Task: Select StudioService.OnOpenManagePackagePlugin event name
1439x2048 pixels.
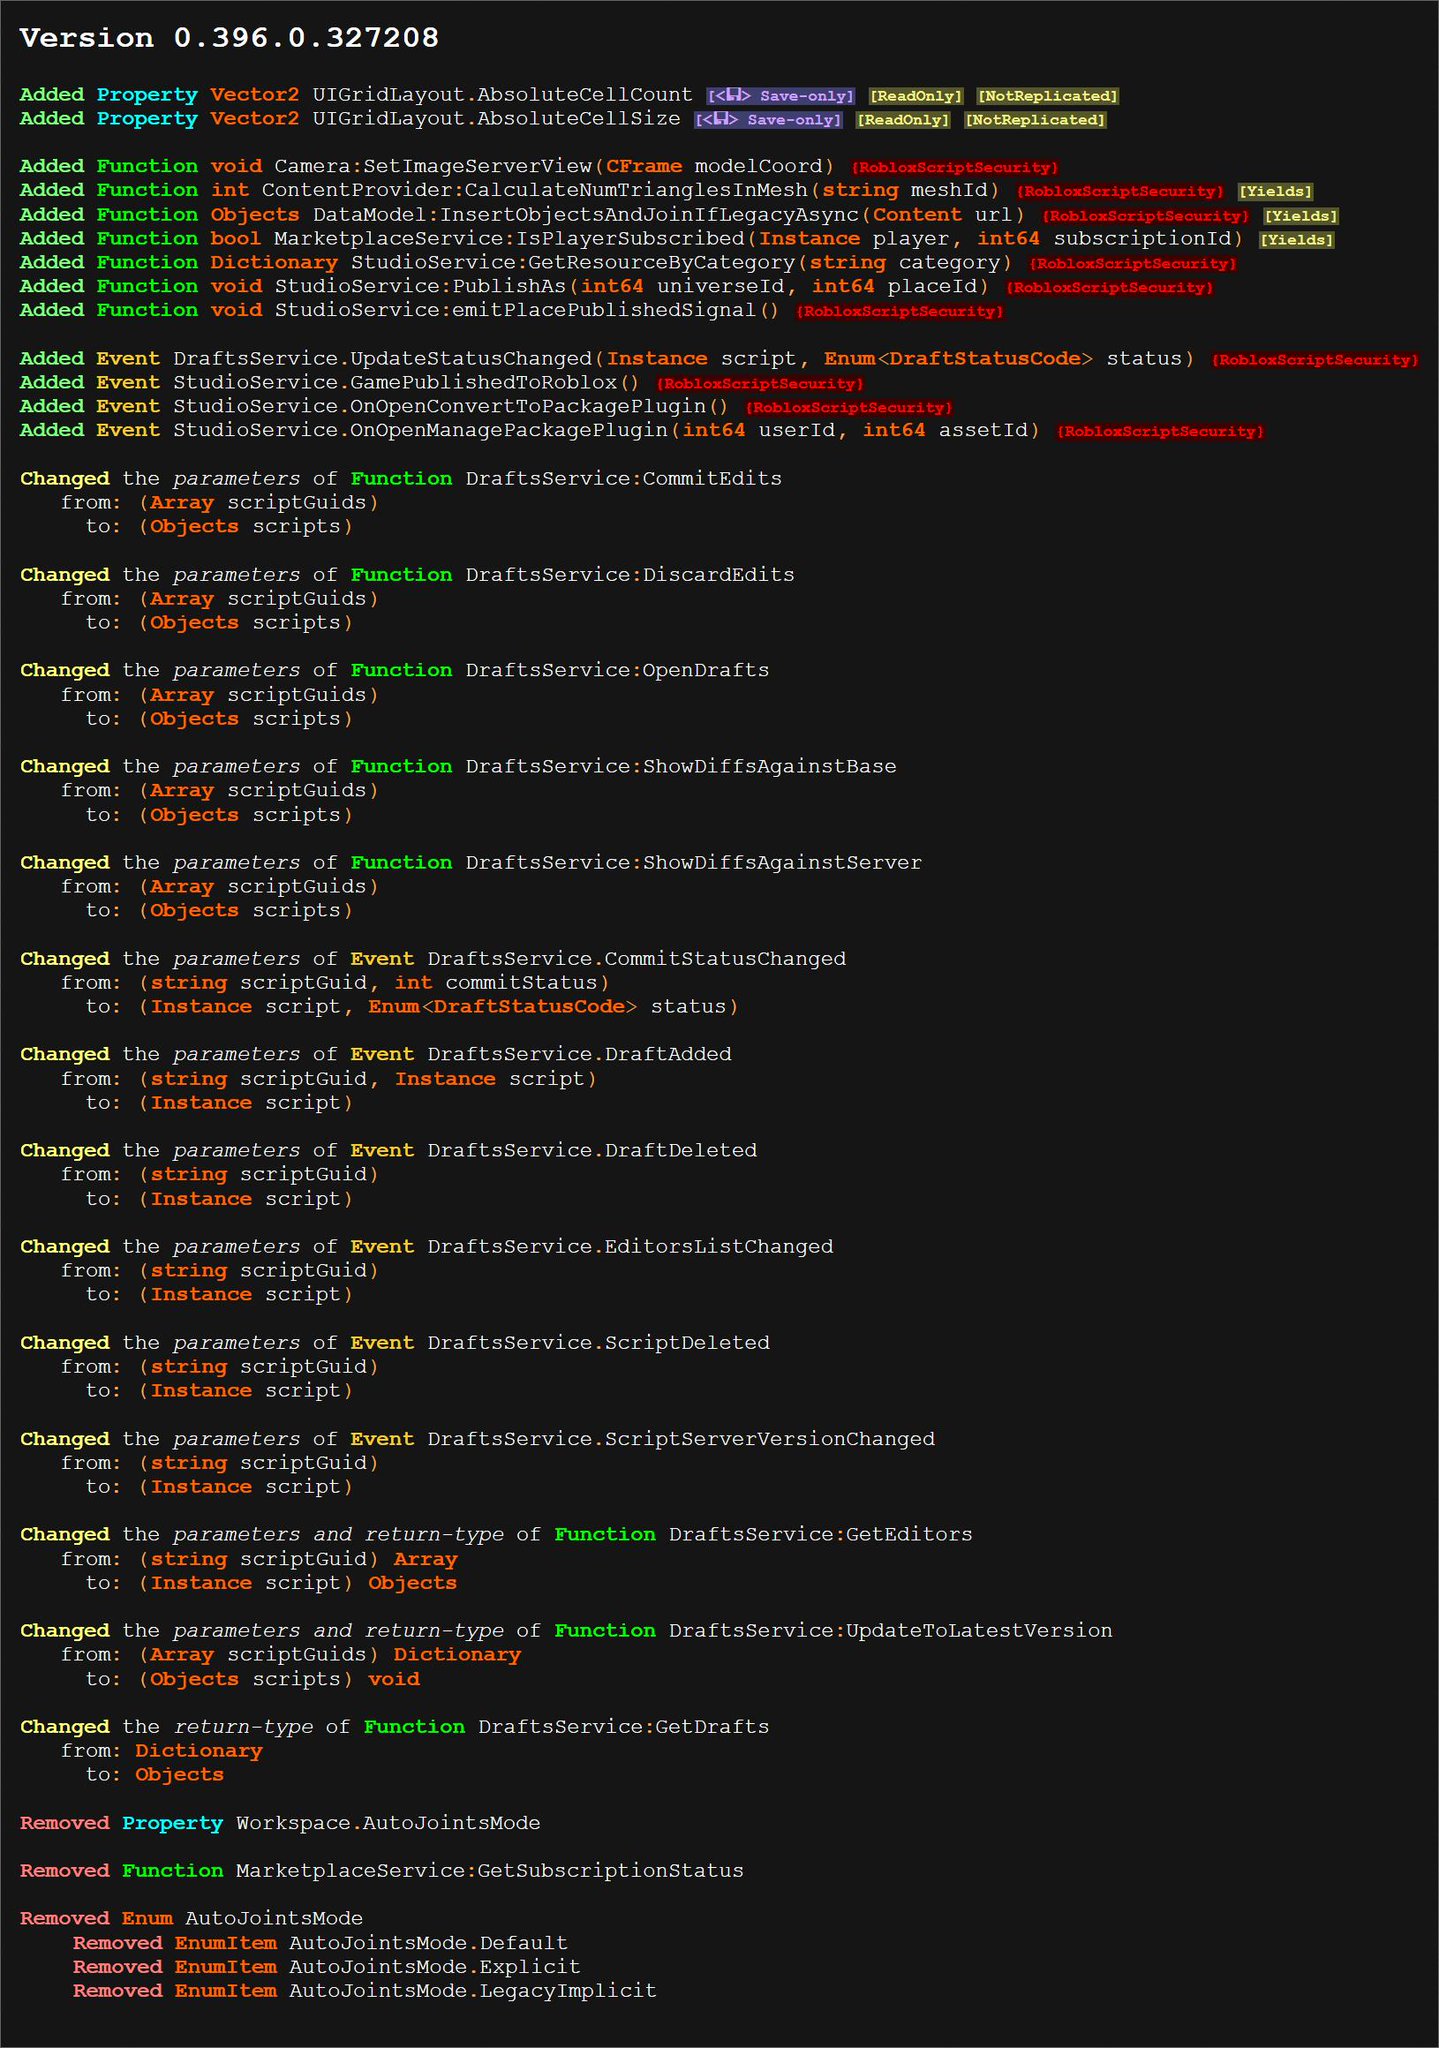Action: (x=421, y=431)
